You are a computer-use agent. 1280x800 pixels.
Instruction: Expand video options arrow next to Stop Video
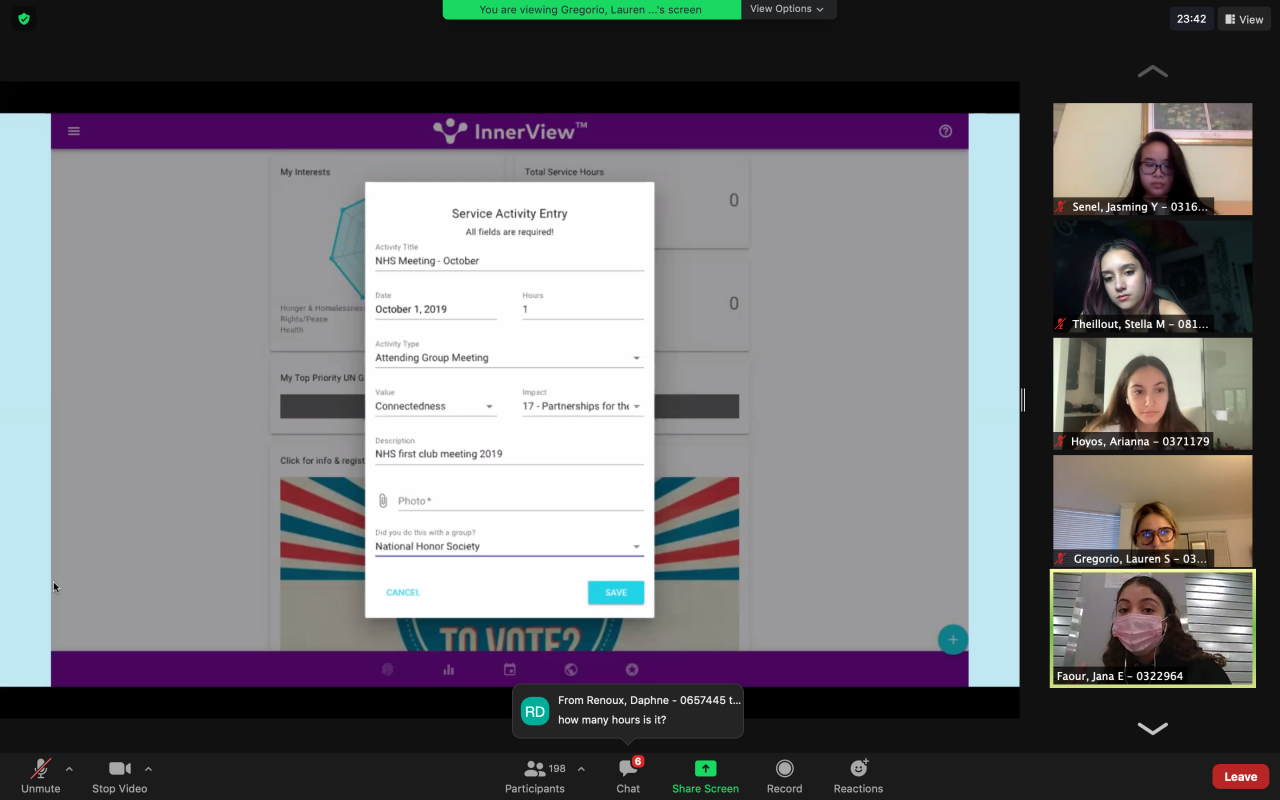tap(148, 769)
